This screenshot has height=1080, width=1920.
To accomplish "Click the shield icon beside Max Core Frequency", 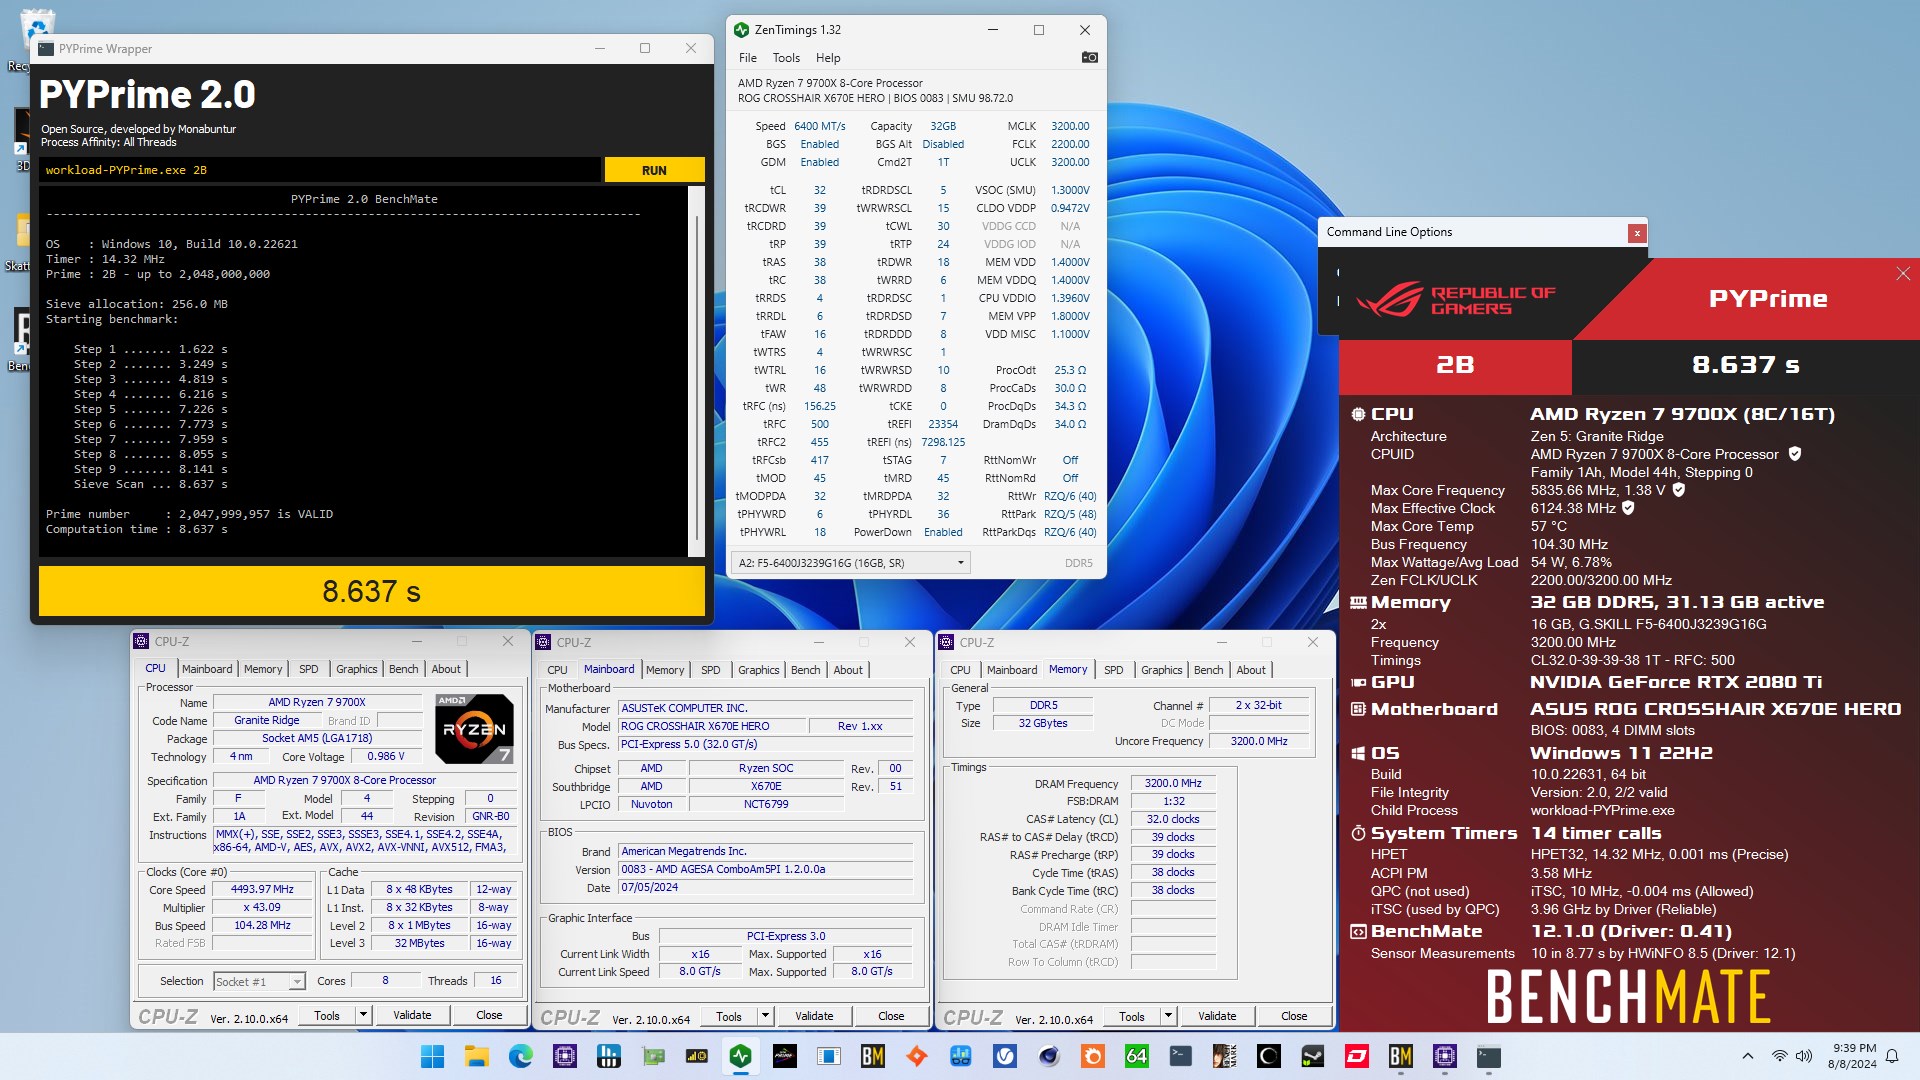I will coord(1679,490).
